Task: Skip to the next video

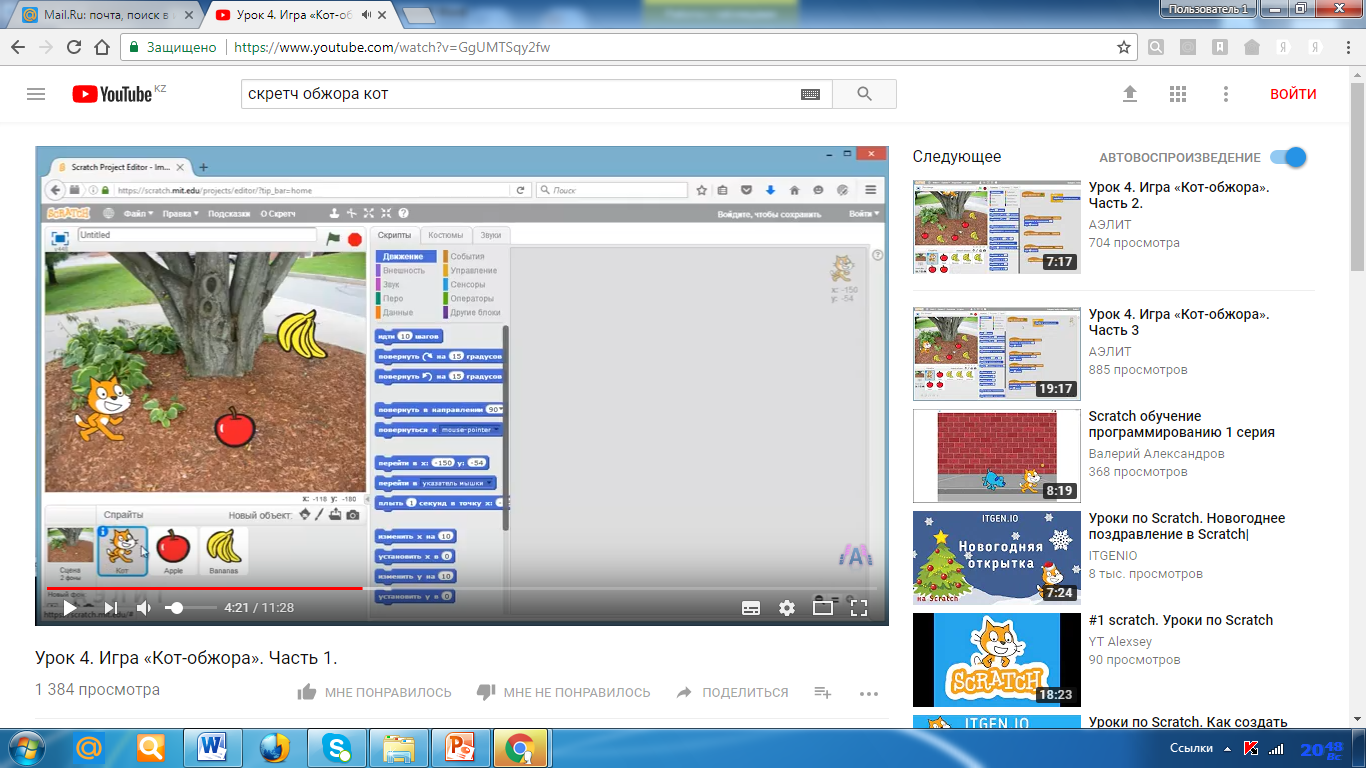Action: [x=111, y=607]
